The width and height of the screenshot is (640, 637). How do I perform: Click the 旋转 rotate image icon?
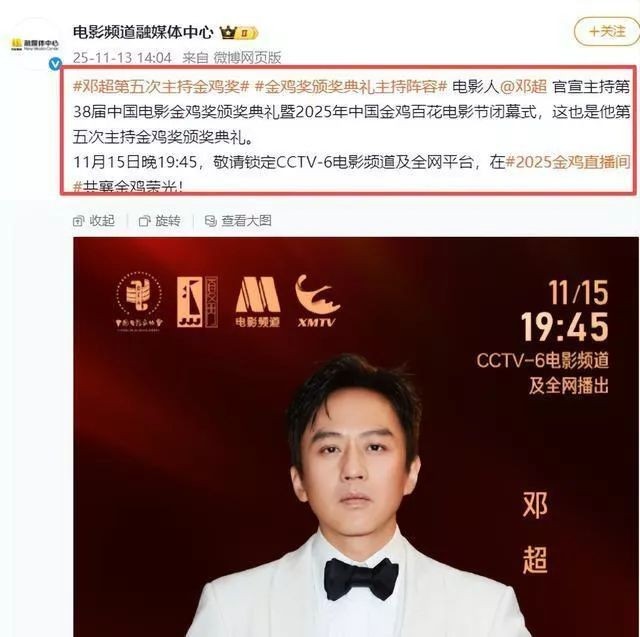144,221
